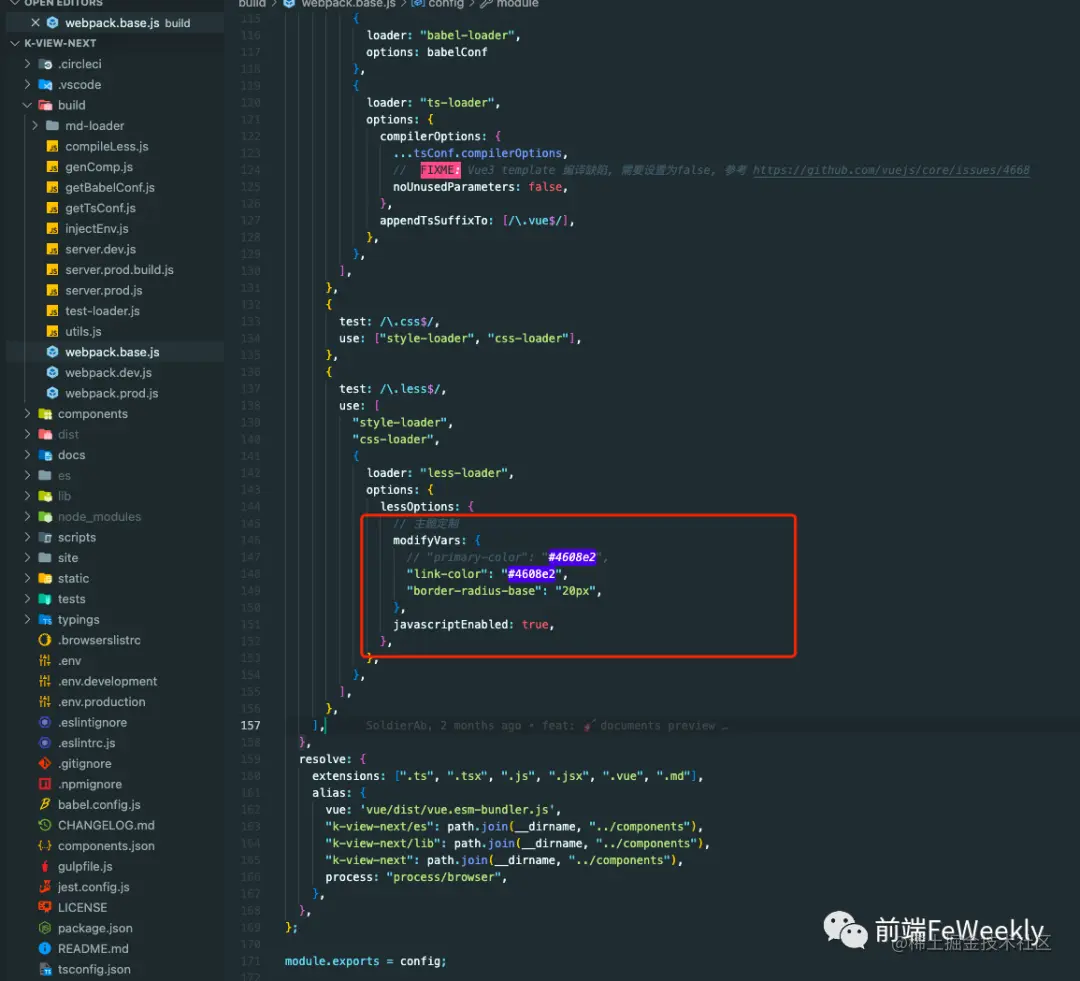Click the .vscode folder icon
This screenshot has width=1080, height=981.
click(45, 85)
